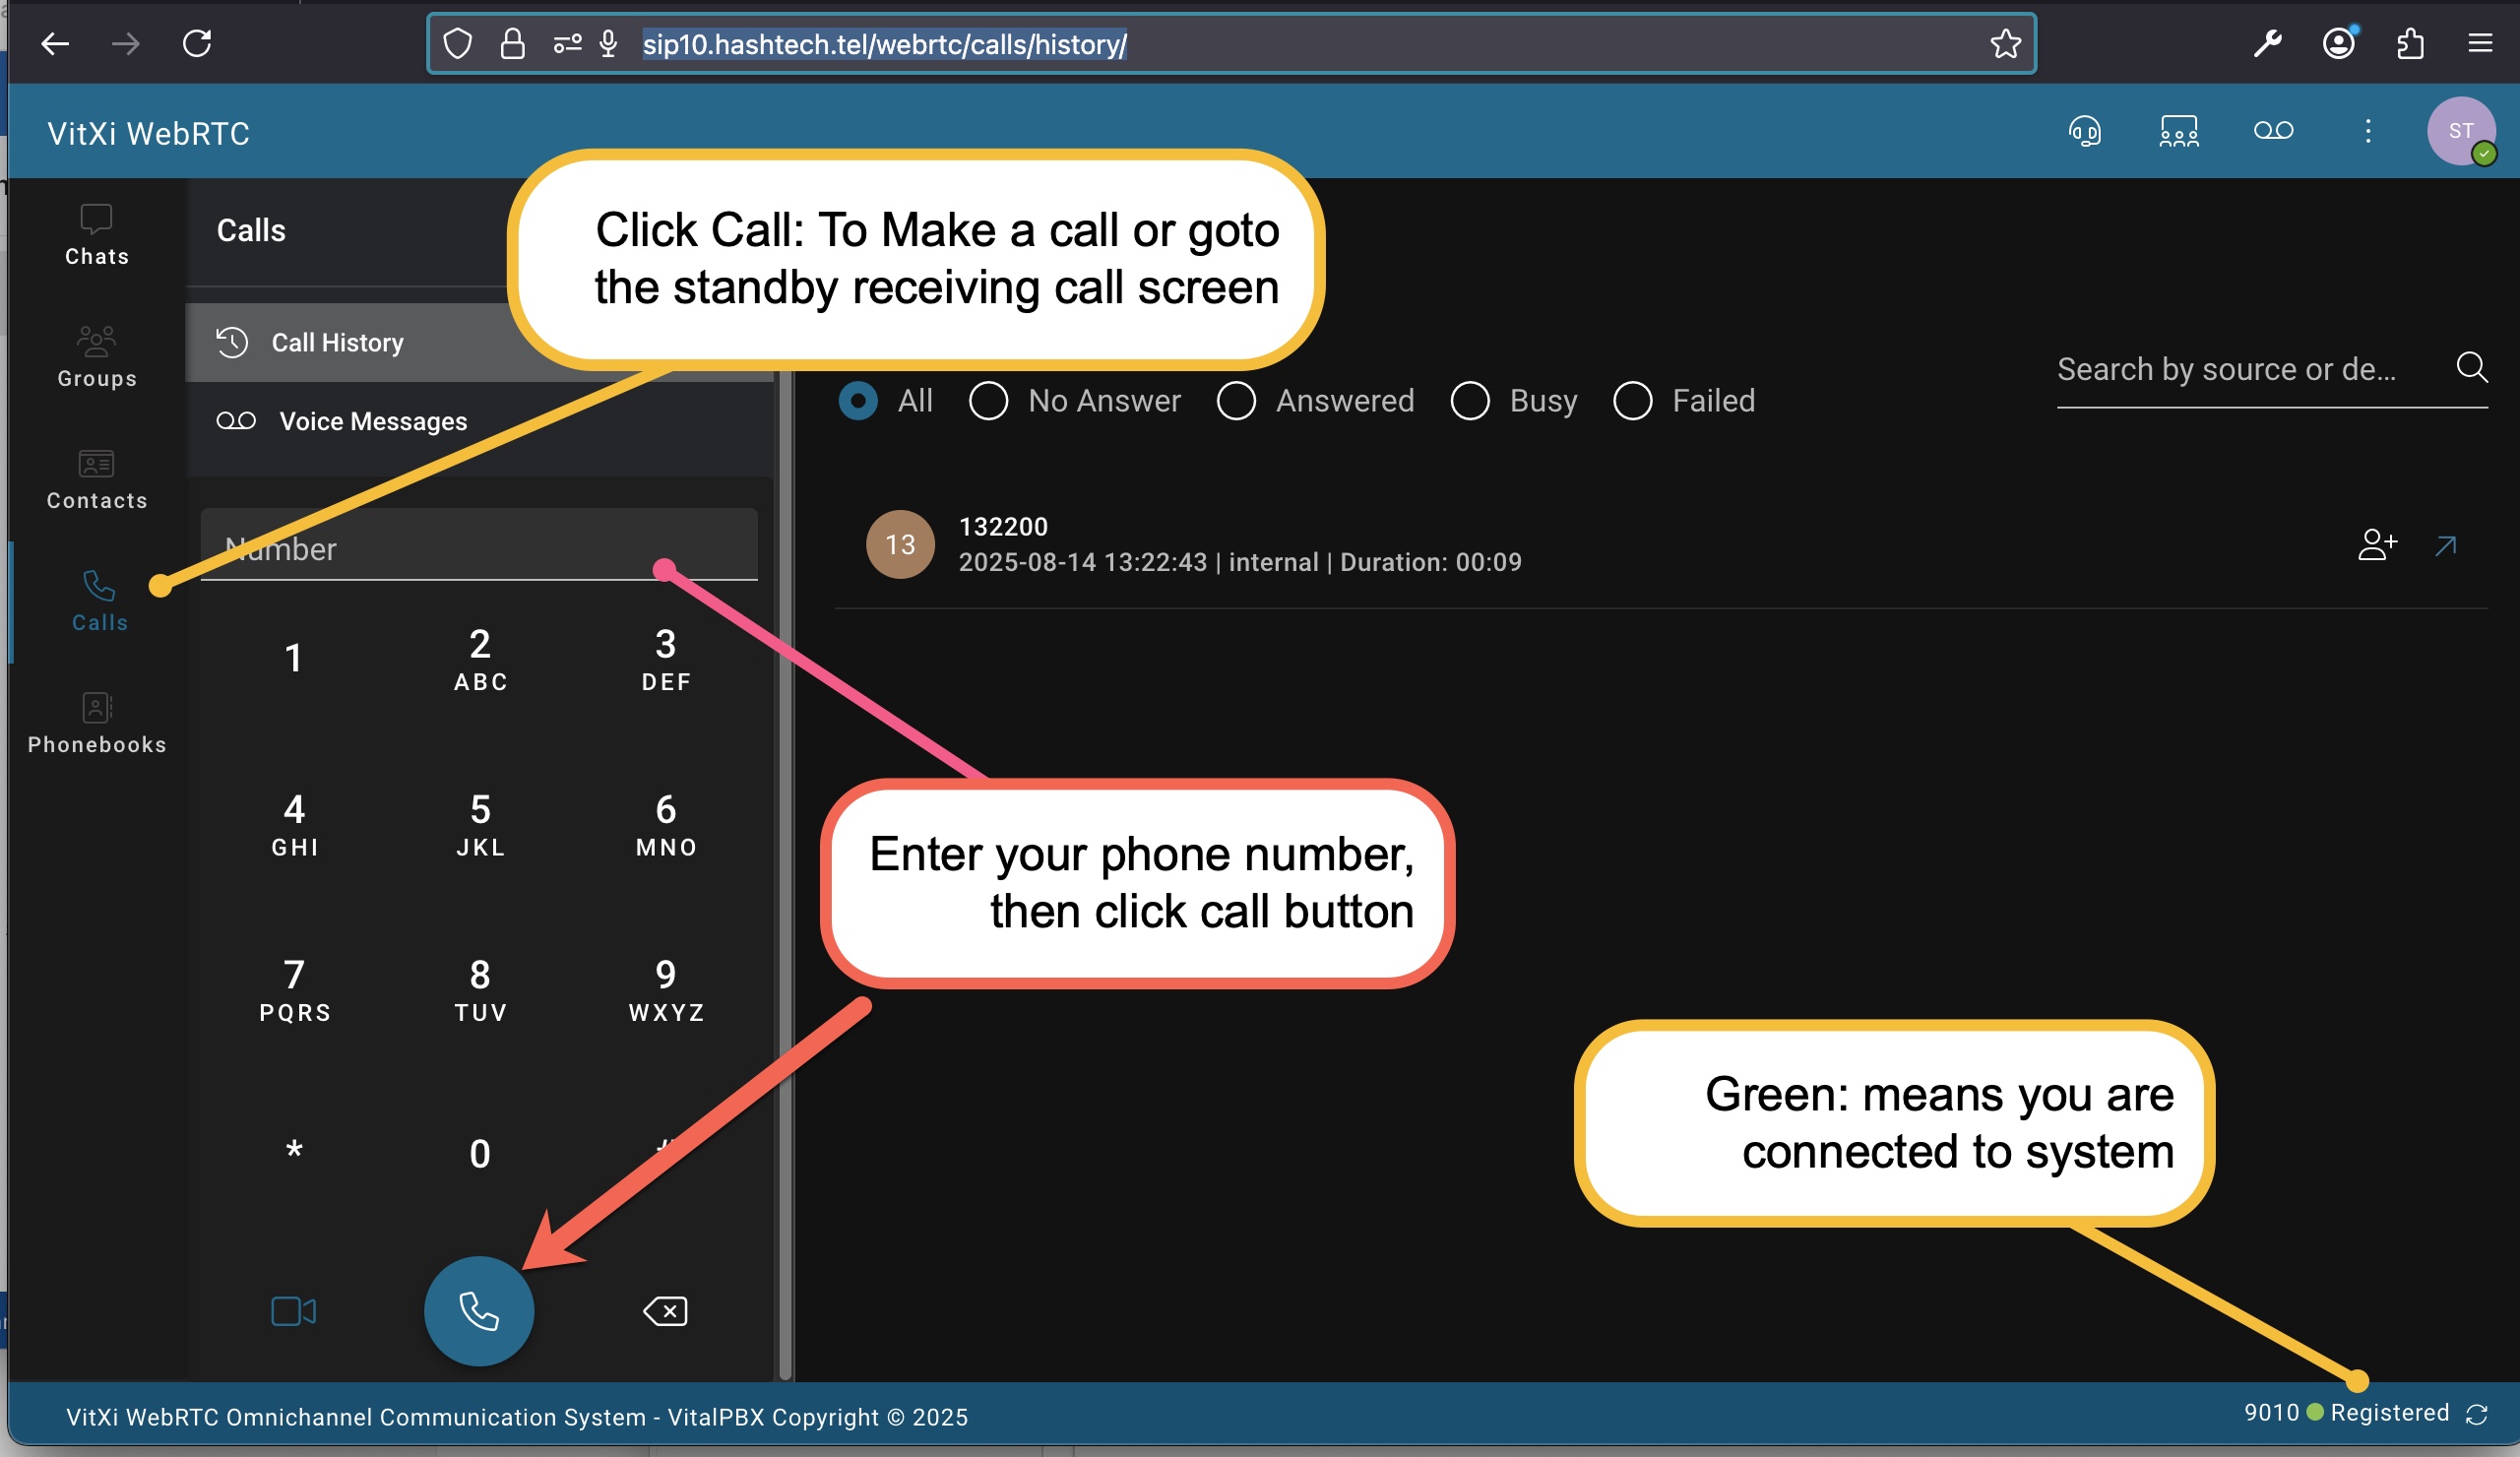Click the redial arrow icon for 132200
2520x1457 pixels.
tap(2446, 545)
